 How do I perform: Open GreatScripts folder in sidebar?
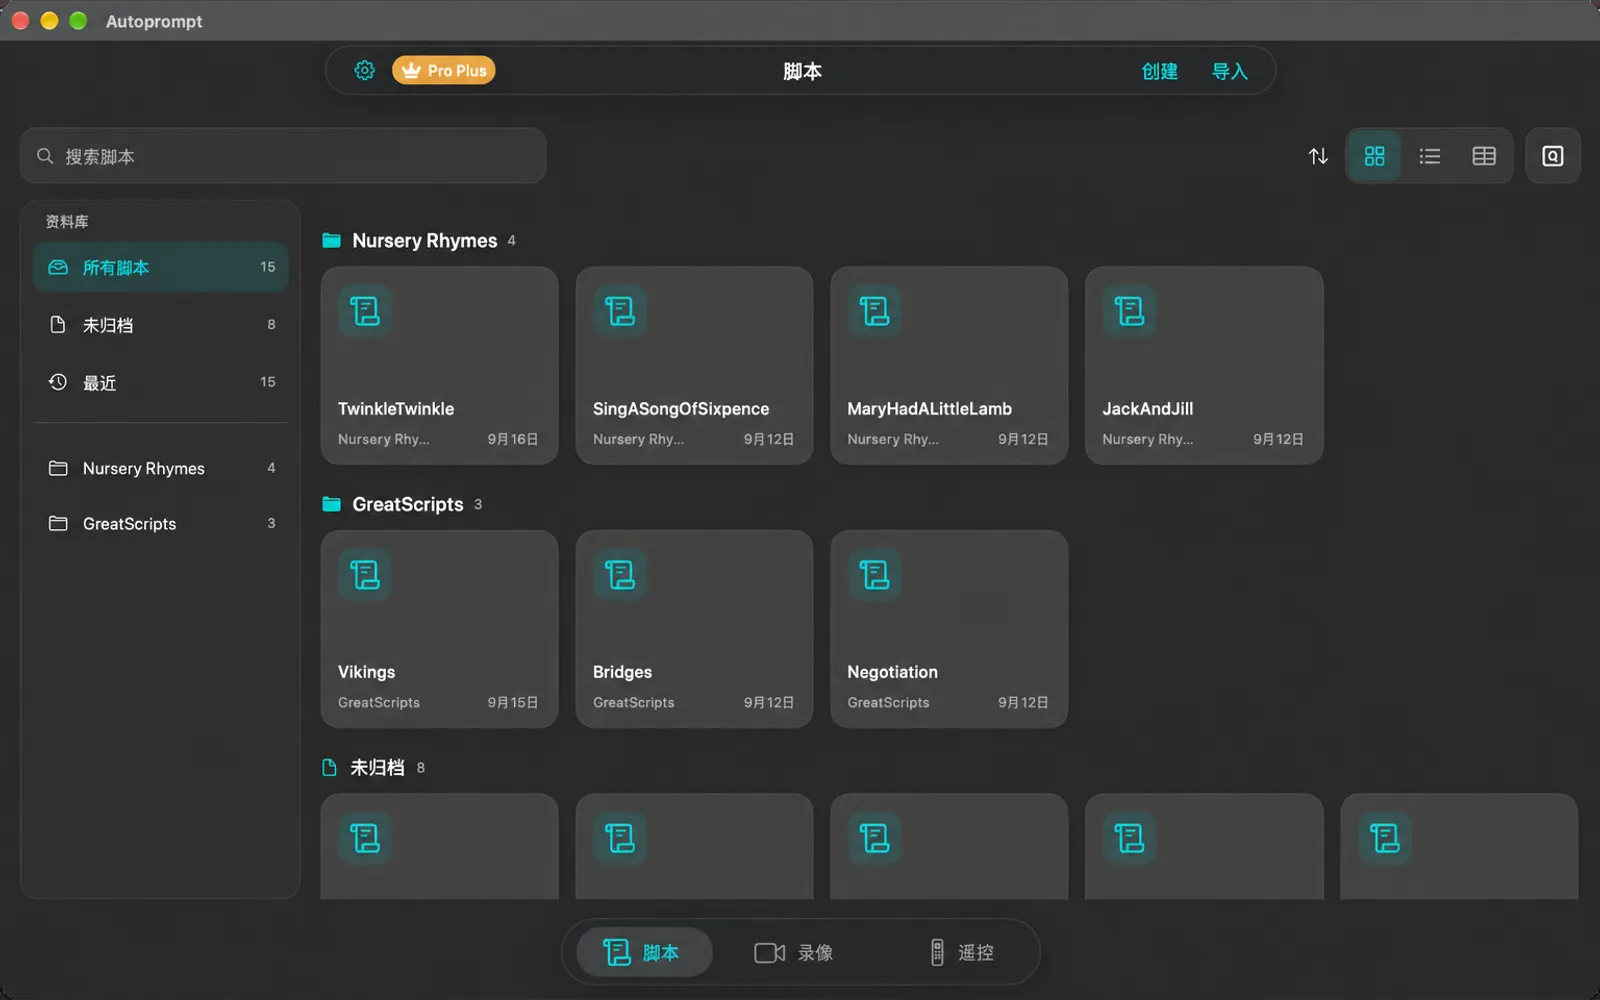tap(161, 523)
